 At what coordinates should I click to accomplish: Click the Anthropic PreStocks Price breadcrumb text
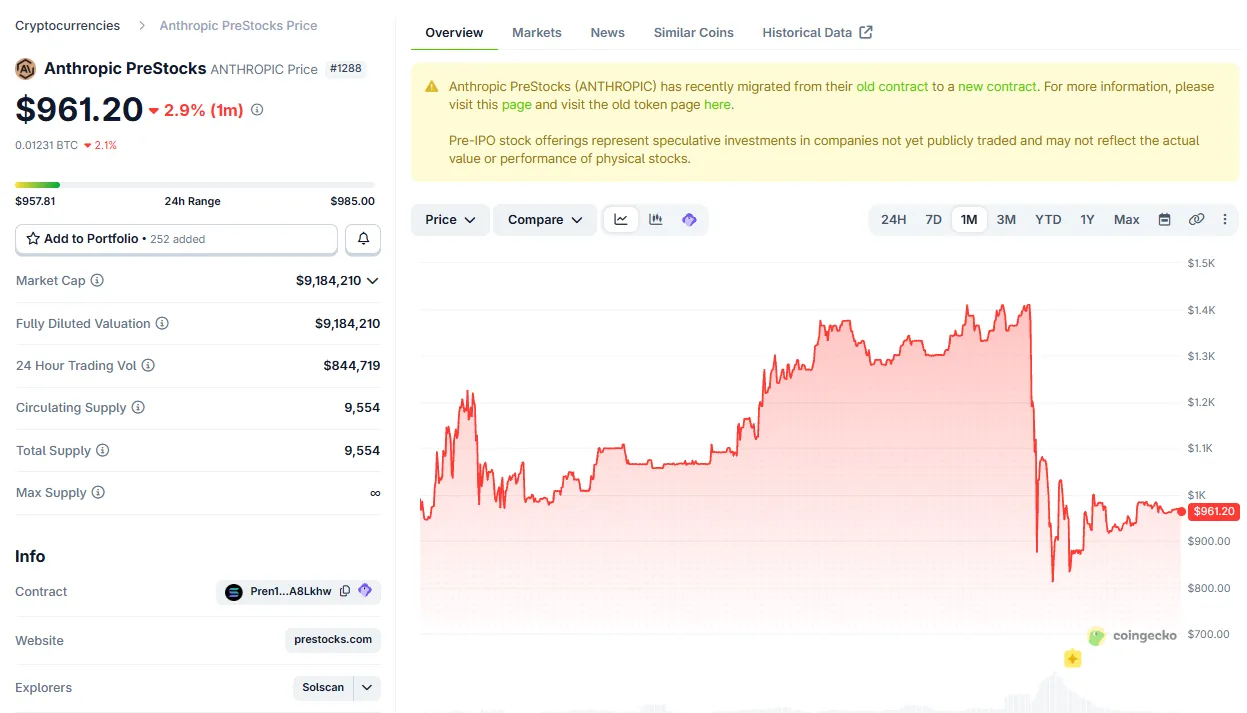[x=238, y=26]
